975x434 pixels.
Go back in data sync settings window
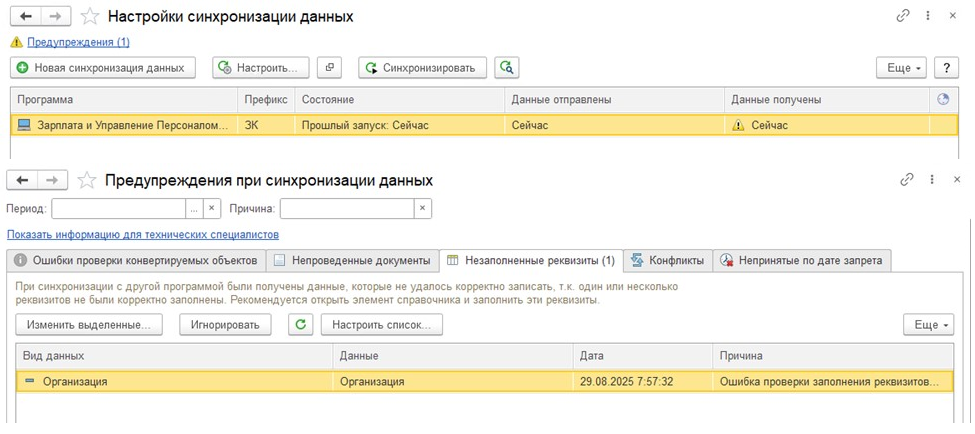click(25, 17)
